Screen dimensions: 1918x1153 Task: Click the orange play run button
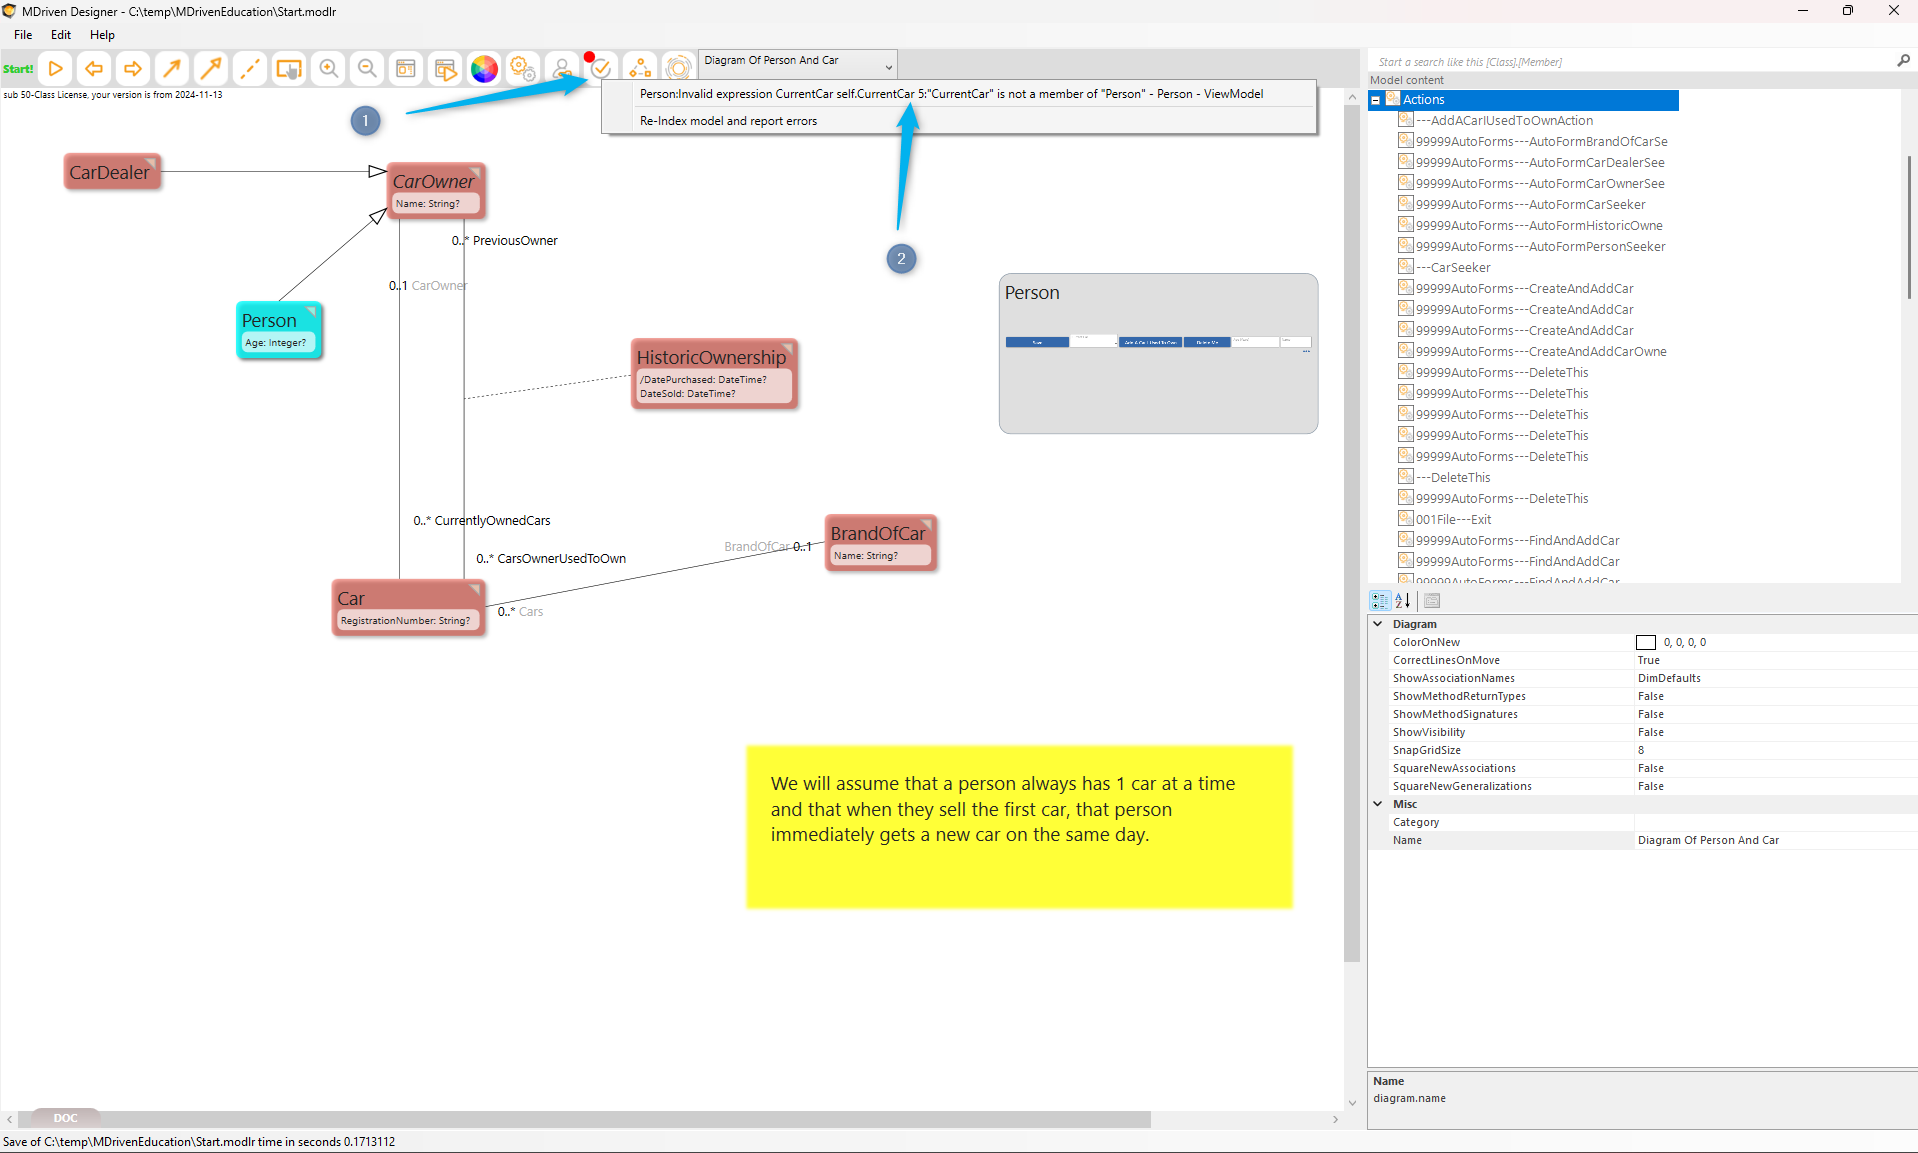(56, 69)
